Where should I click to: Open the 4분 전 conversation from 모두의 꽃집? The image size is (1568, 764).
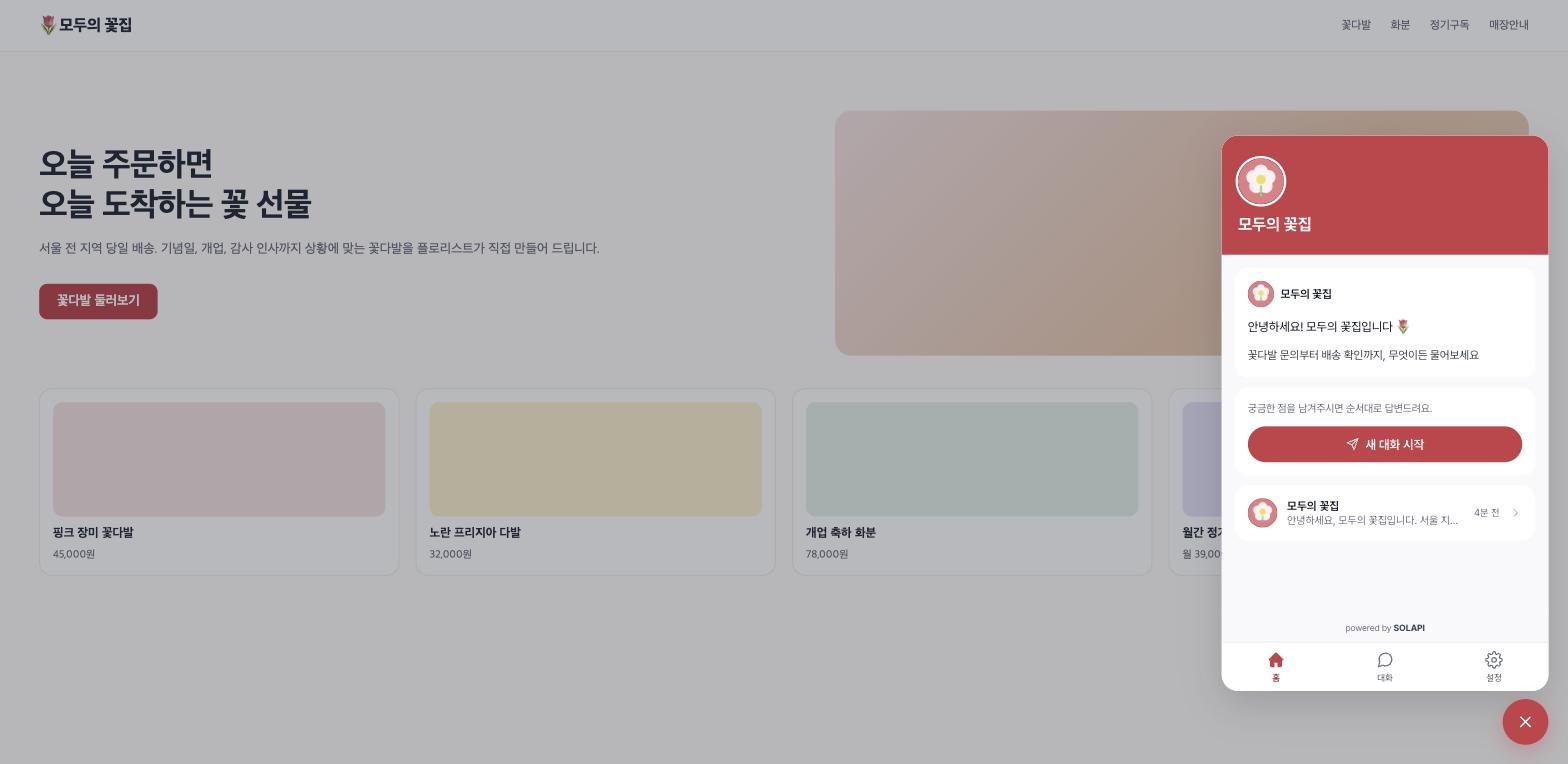[x=1384, y=513]
